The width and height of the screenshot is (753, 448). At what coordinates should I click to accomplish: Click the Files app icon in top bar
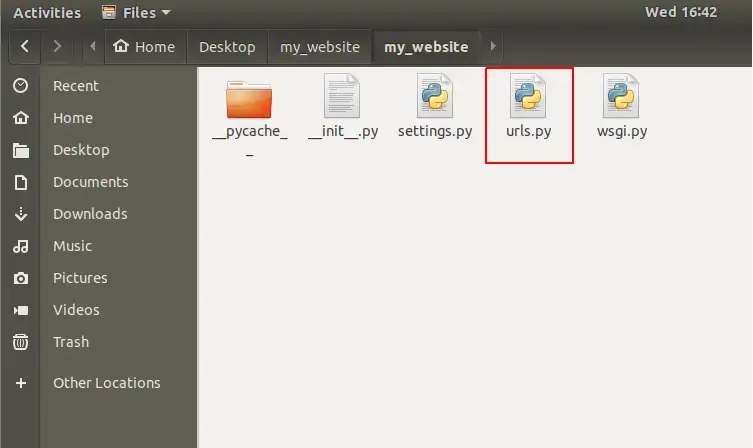[x=109, y=12]
